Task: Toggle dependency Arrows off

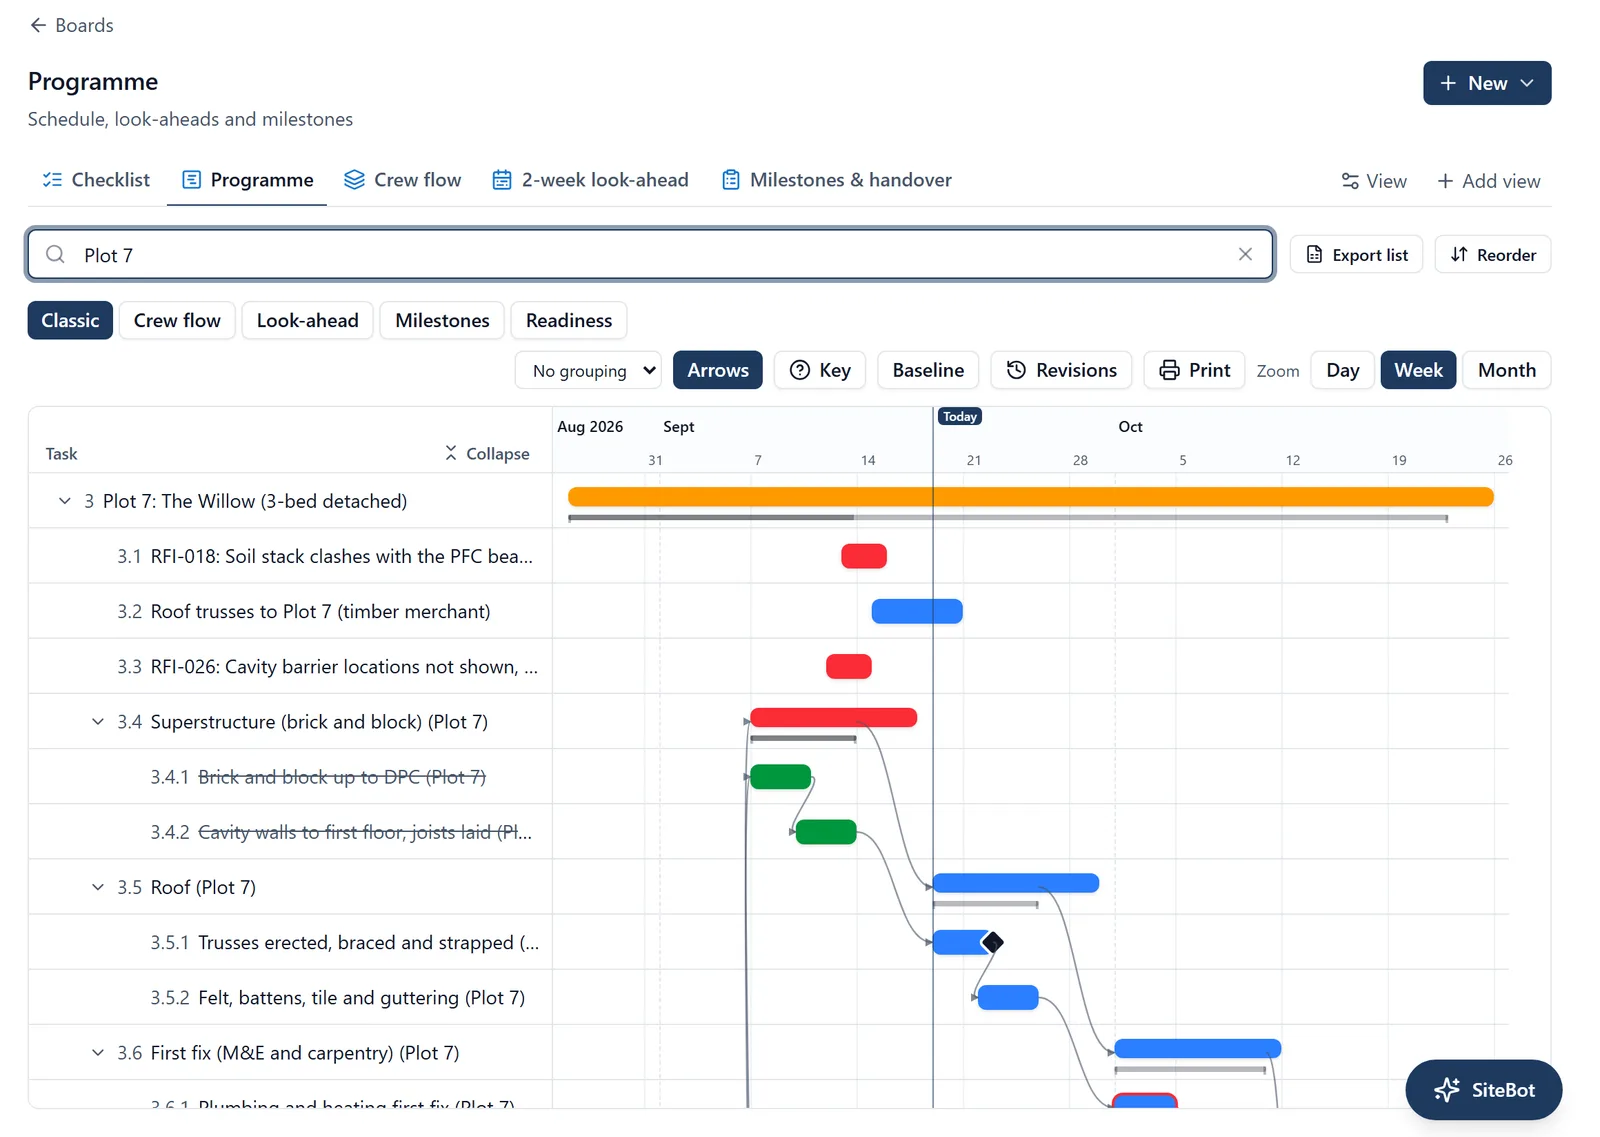Action: pos(717,370)
